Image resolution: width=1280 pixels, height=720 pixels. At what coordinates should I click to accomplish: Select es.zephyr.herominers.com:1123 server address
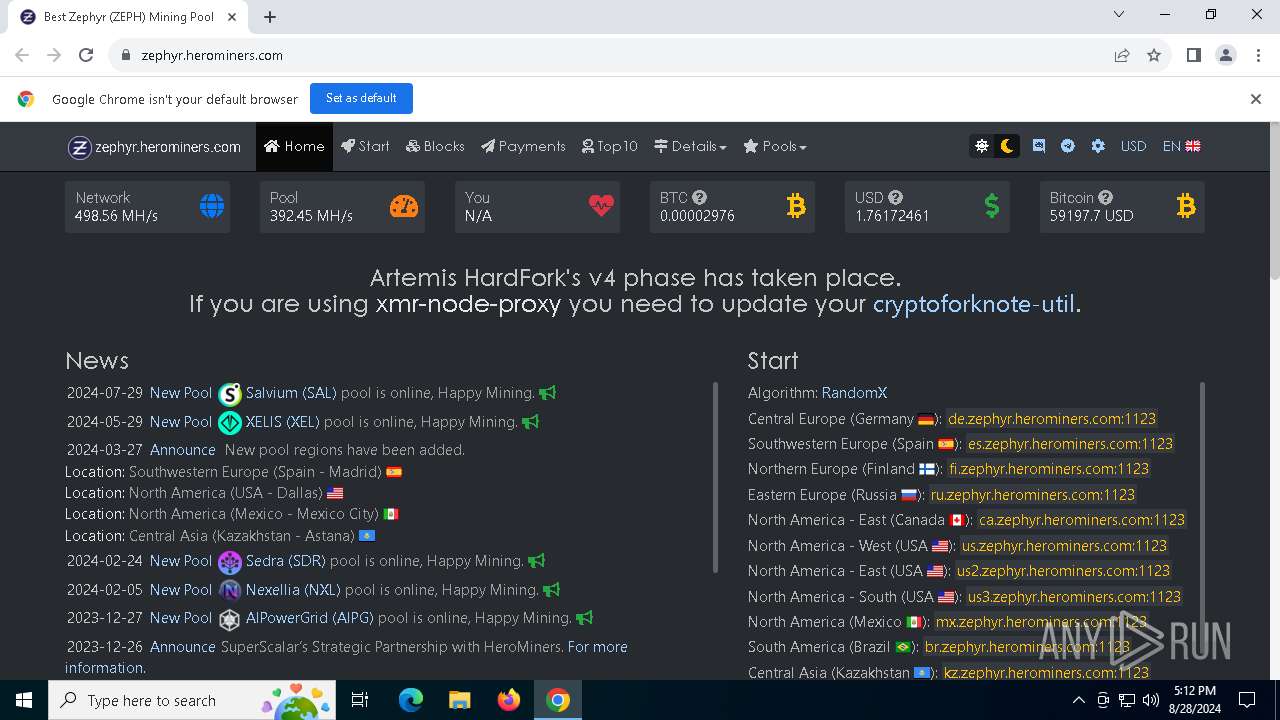coord(1070,444)
